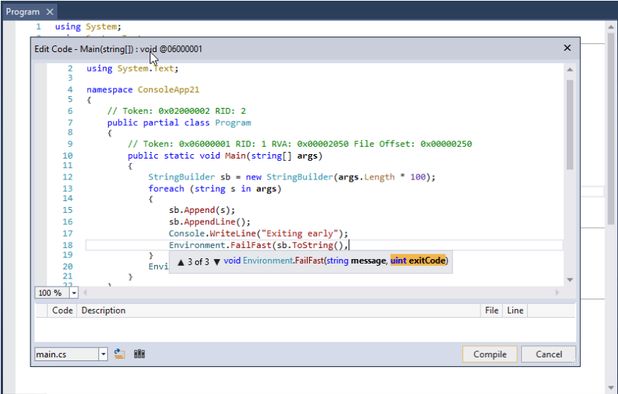The height and width of the screenshot is (394, 618).
Task: Click the code editor scroll down arrow
Action: coord(570,280)
